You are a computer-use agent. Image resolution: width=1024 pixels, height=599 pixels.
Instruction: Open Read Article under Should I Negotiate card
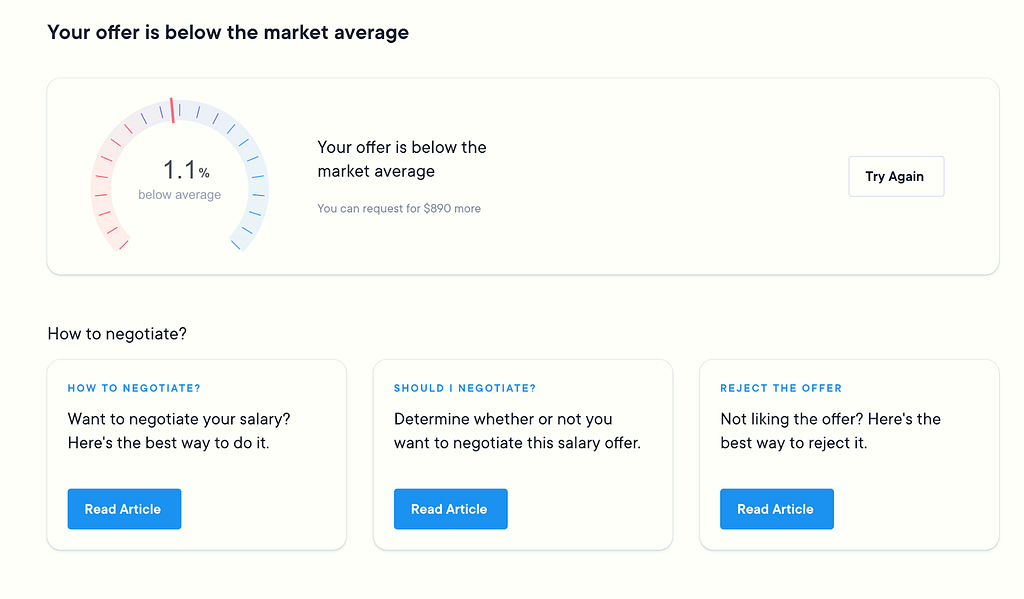point(451,509)
